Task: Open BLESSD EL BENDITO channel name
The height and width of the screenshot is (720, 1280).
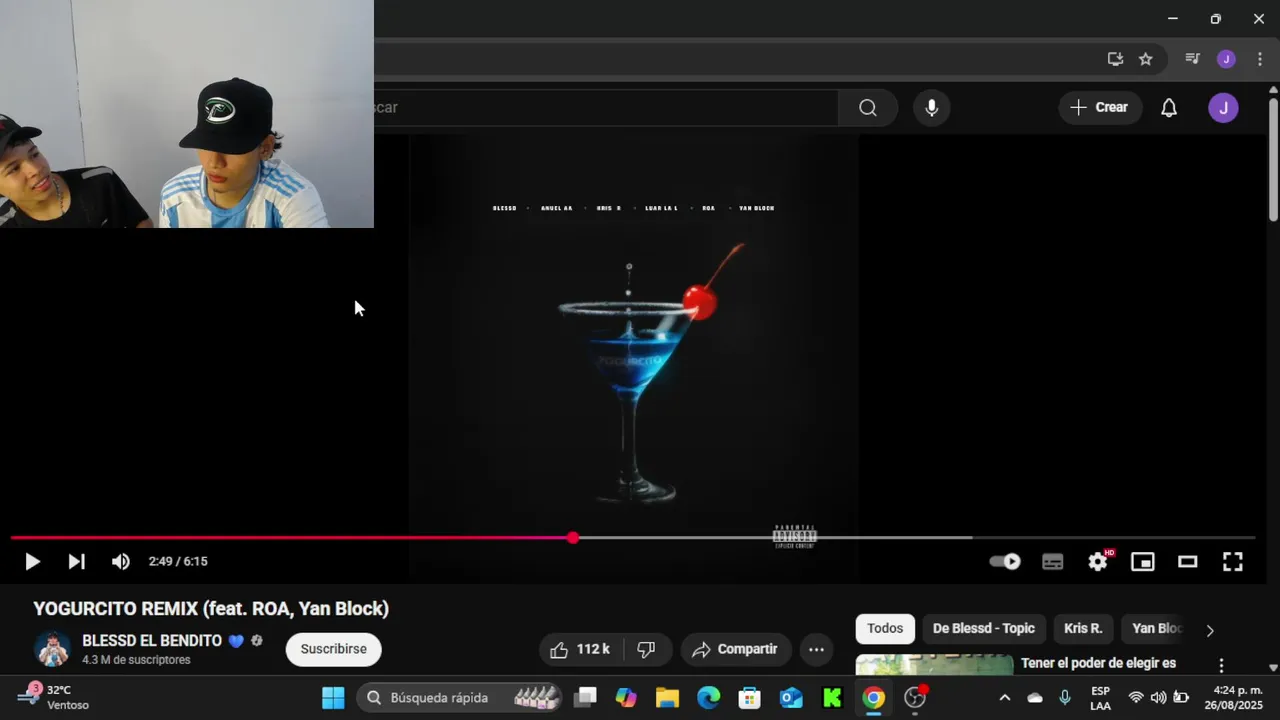Action: (x=152, y=641)
